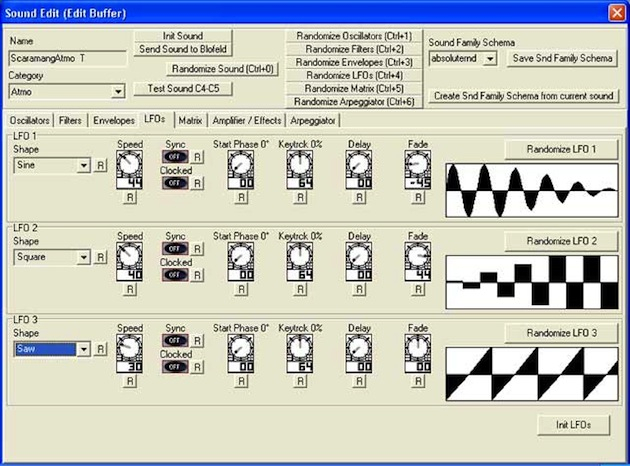630x466 pixels.
Task: Enable the LFO 3 Sync switch
Action: point(176,340)
